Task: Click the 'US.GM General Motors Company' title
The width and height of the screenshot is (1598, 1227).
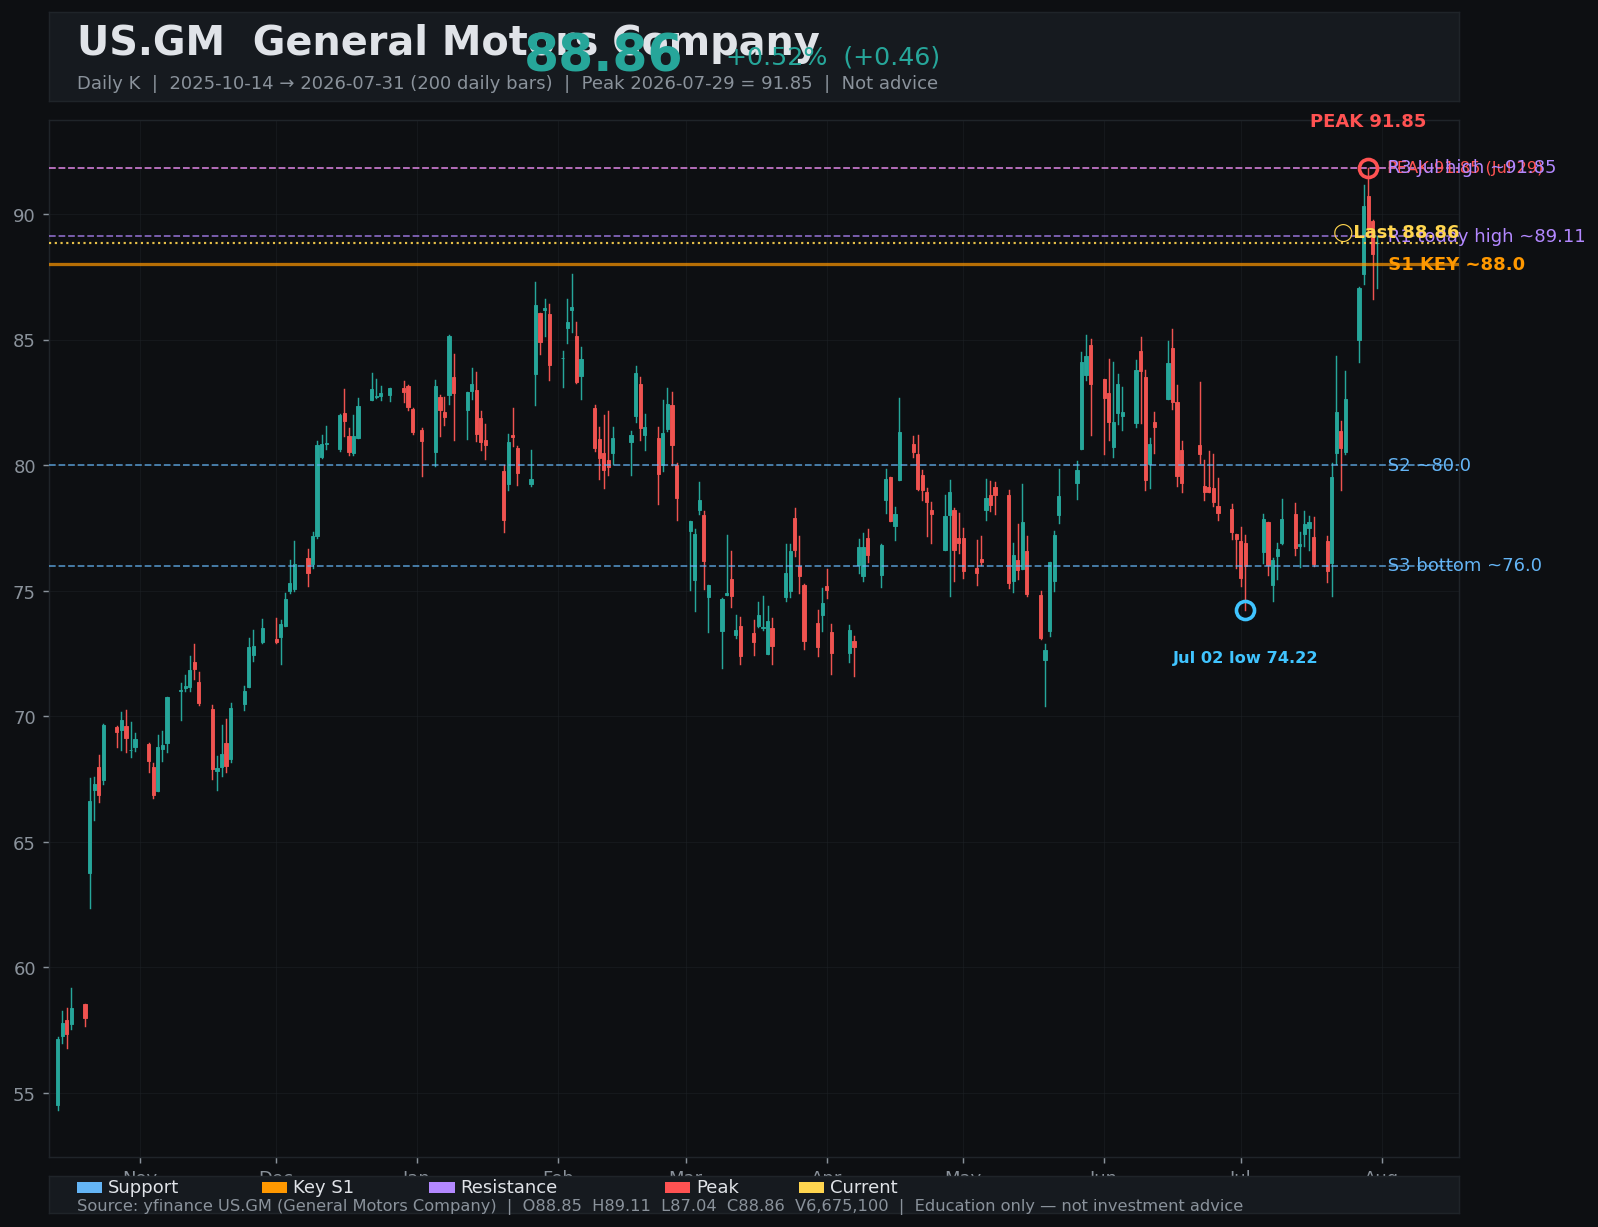Action: tap(448, 43)
